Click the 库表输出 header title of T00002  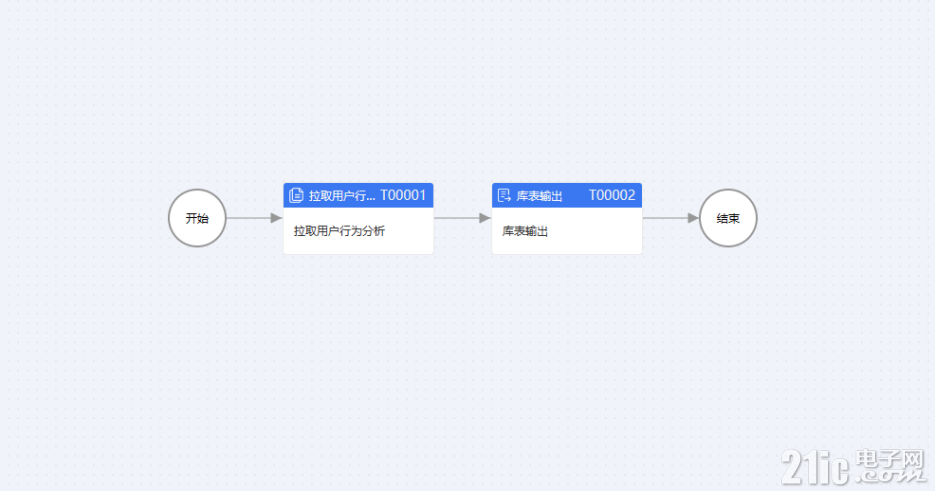coord(539,196)
